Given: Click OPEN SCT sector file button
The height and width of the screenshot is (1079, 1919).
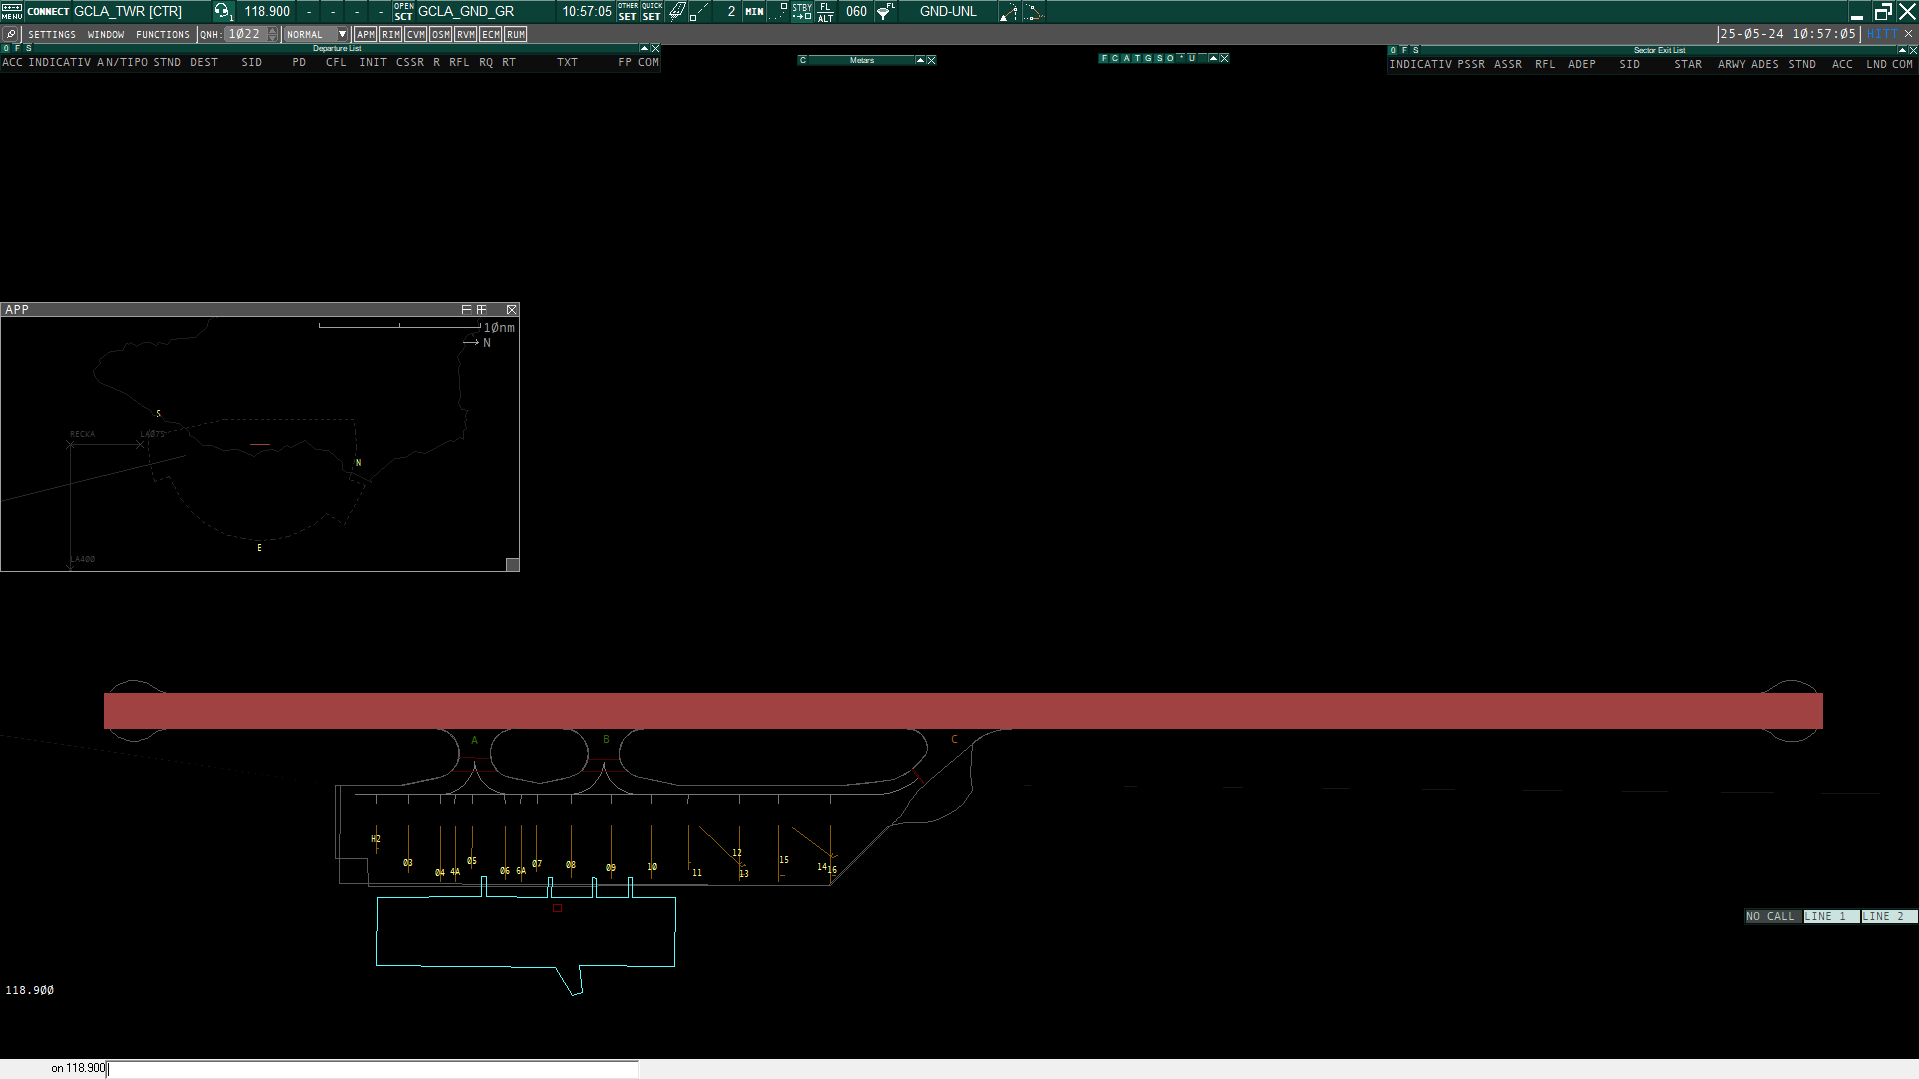Looking at the screenshot, I should pyautogui.click(x=403, y=11).
